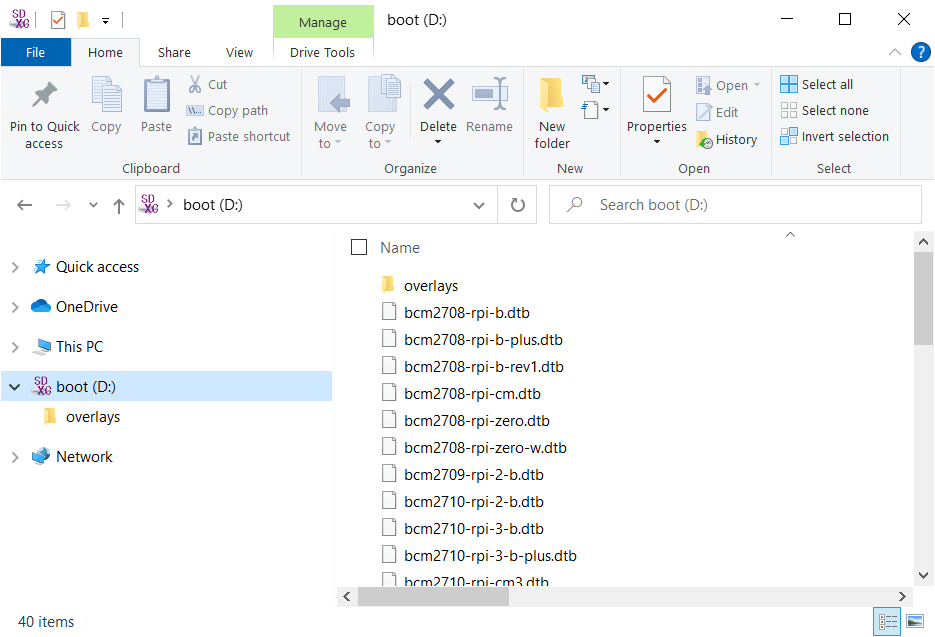
Task: Select the overlays folder in the file list
Action: 431,286
